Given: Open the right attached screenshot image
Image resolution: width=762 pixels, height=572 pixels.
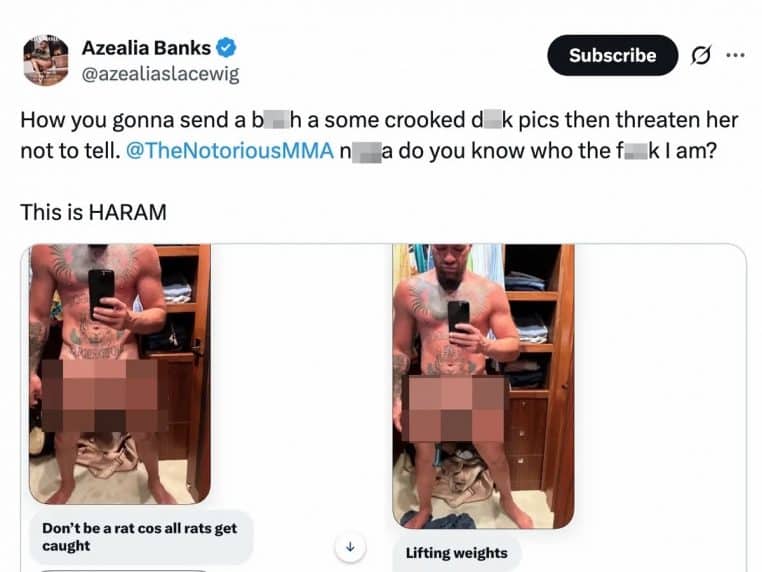Looking at the screenshot, I should (x=483, y=386).
